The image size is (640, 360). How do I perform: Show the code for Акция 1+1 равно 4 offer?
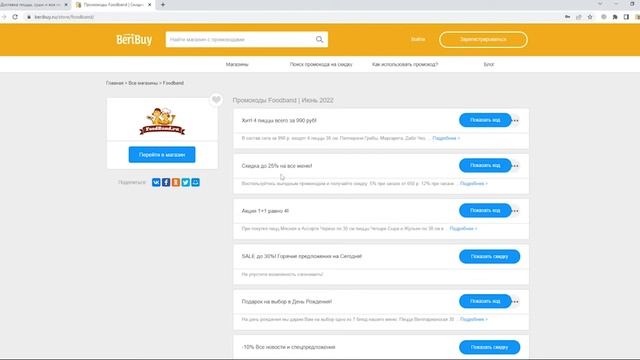(x=485, y=211)
